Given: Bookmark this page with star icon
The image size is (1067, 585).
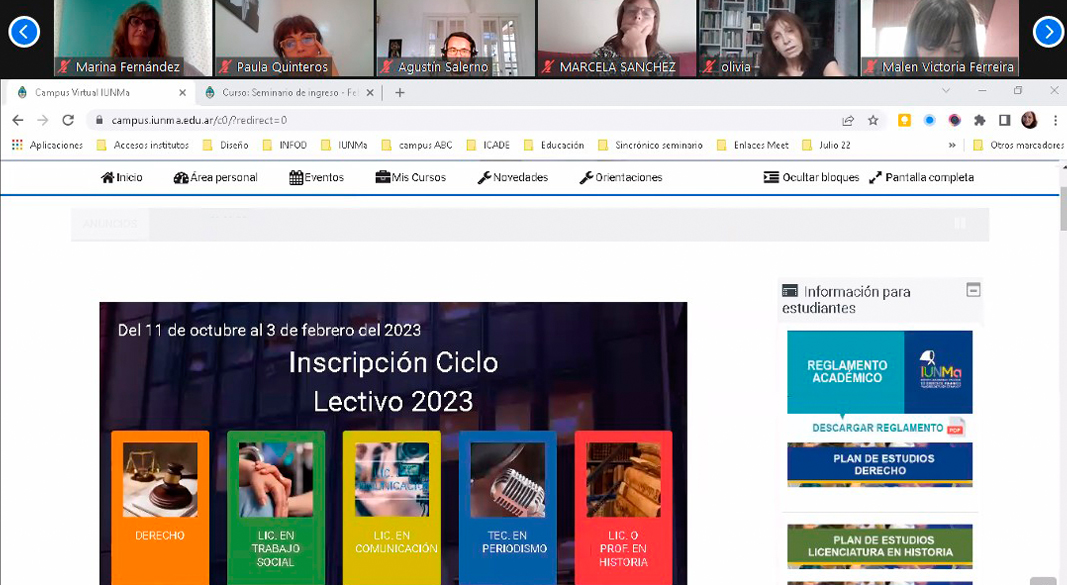Looking at the screenshot, I should click(x=873, y=120).
